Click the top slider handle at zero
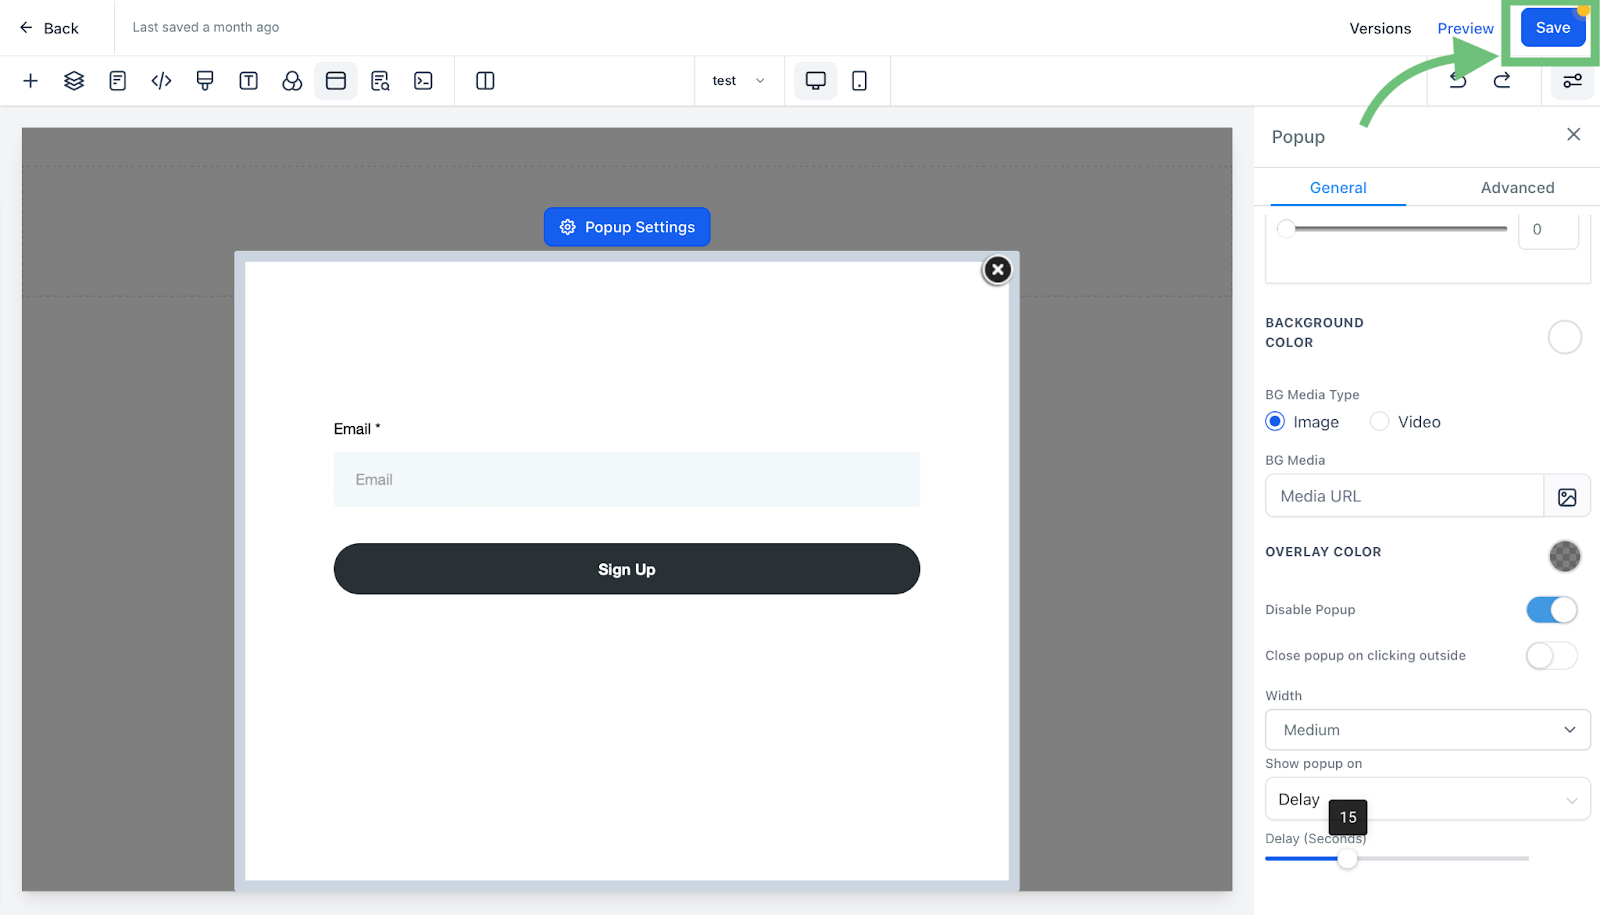 pos(1287,228)
